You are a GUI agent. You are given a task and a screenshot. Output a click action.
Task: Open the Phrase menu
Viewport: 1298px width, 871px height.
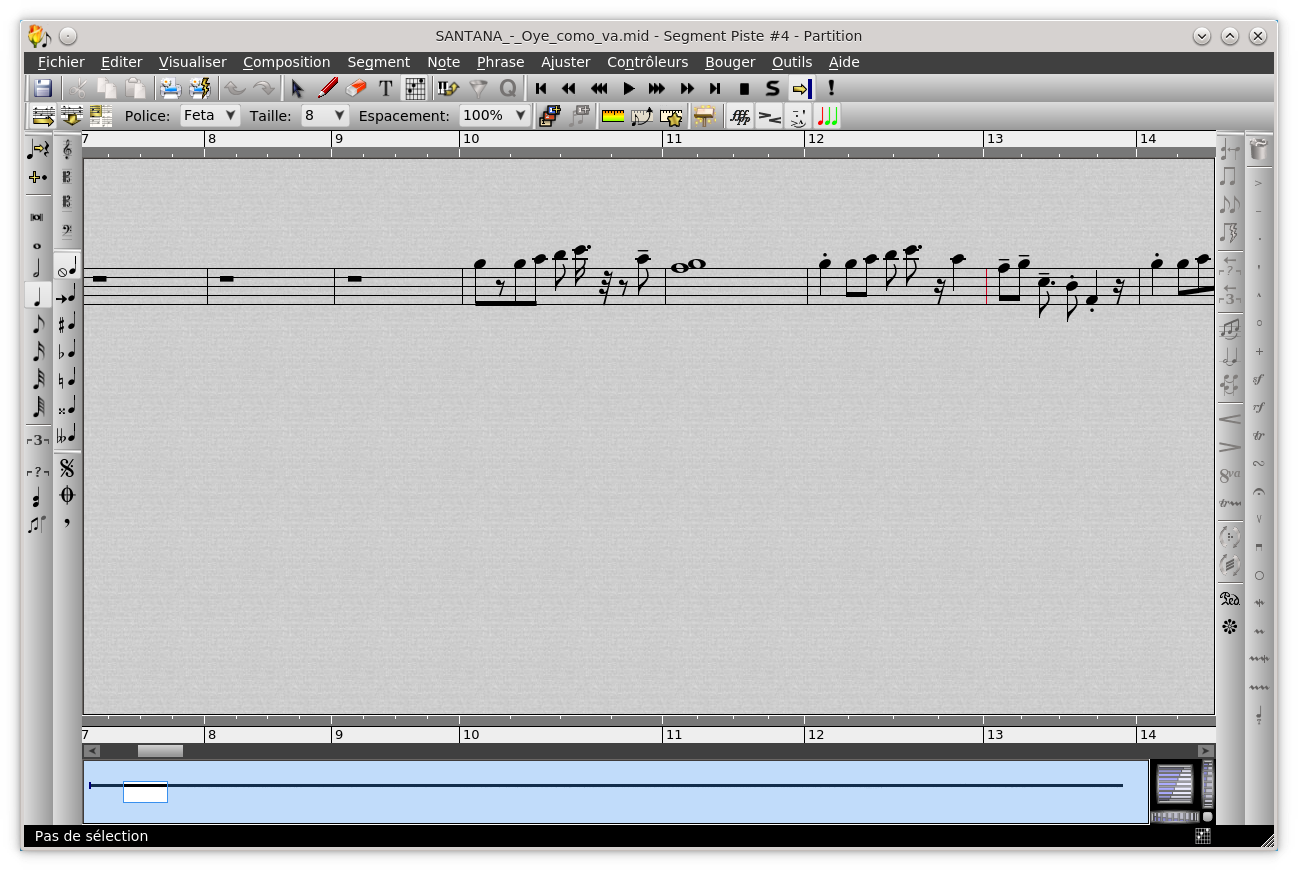tap(500, 62)
